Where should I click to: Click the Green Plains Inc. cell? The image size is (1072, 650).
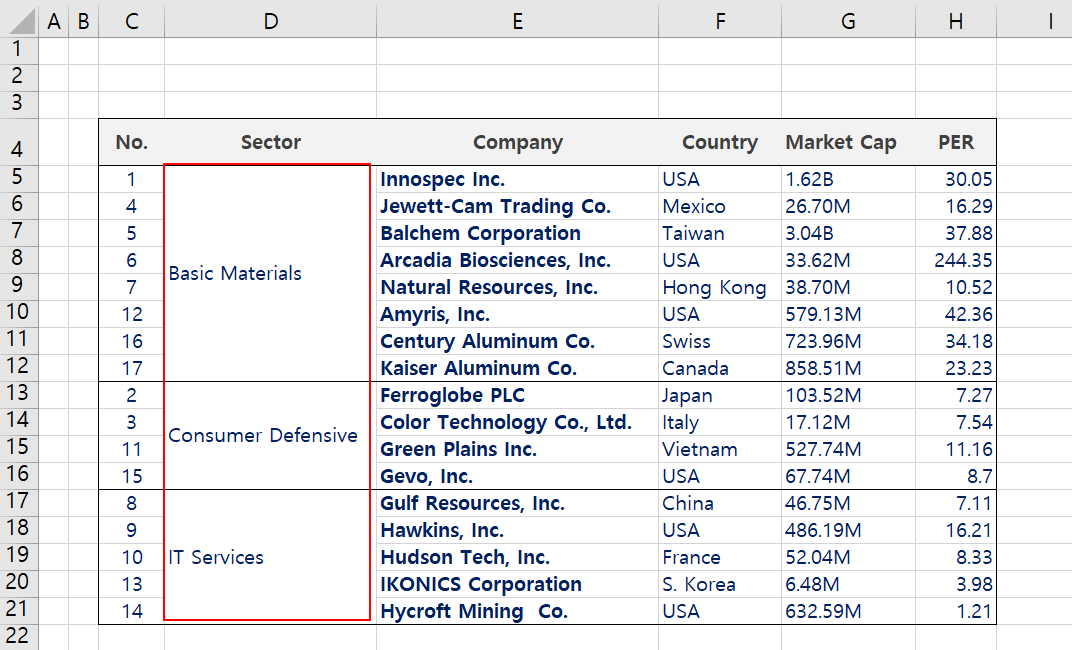click(x=518, y=449)
